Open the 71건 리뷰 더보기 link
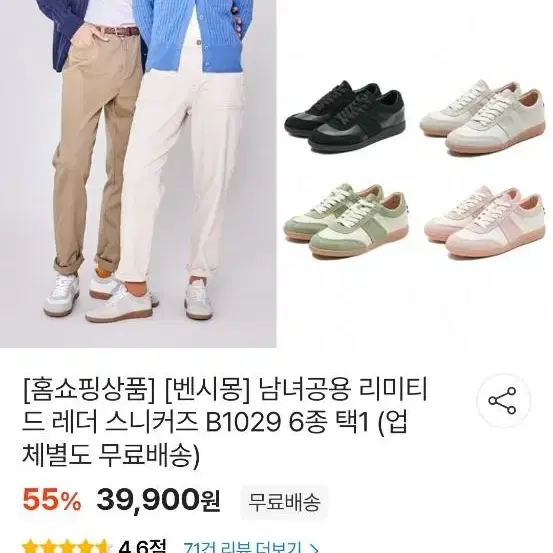This screenshot has width=553, height=553. tap(243, 548)
